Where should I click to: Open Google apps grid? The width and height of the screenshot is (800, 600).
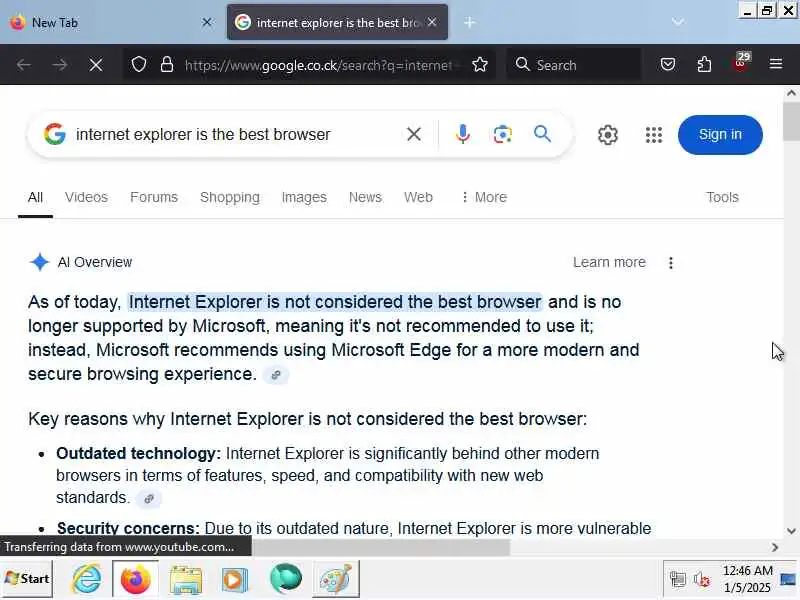(654, 135)
